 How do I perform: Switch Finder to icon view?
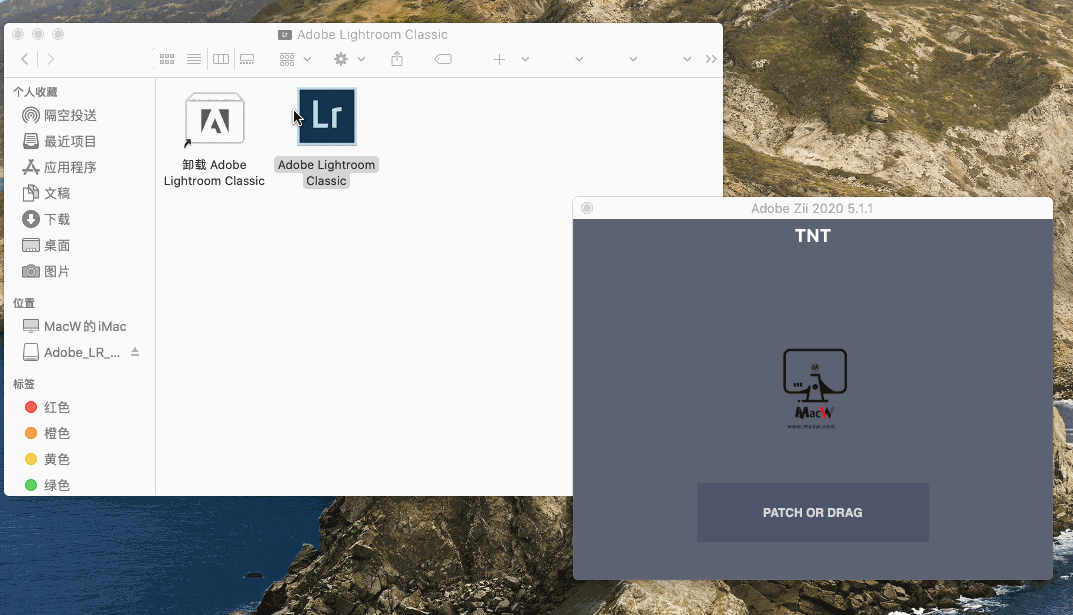coord(167,60)
